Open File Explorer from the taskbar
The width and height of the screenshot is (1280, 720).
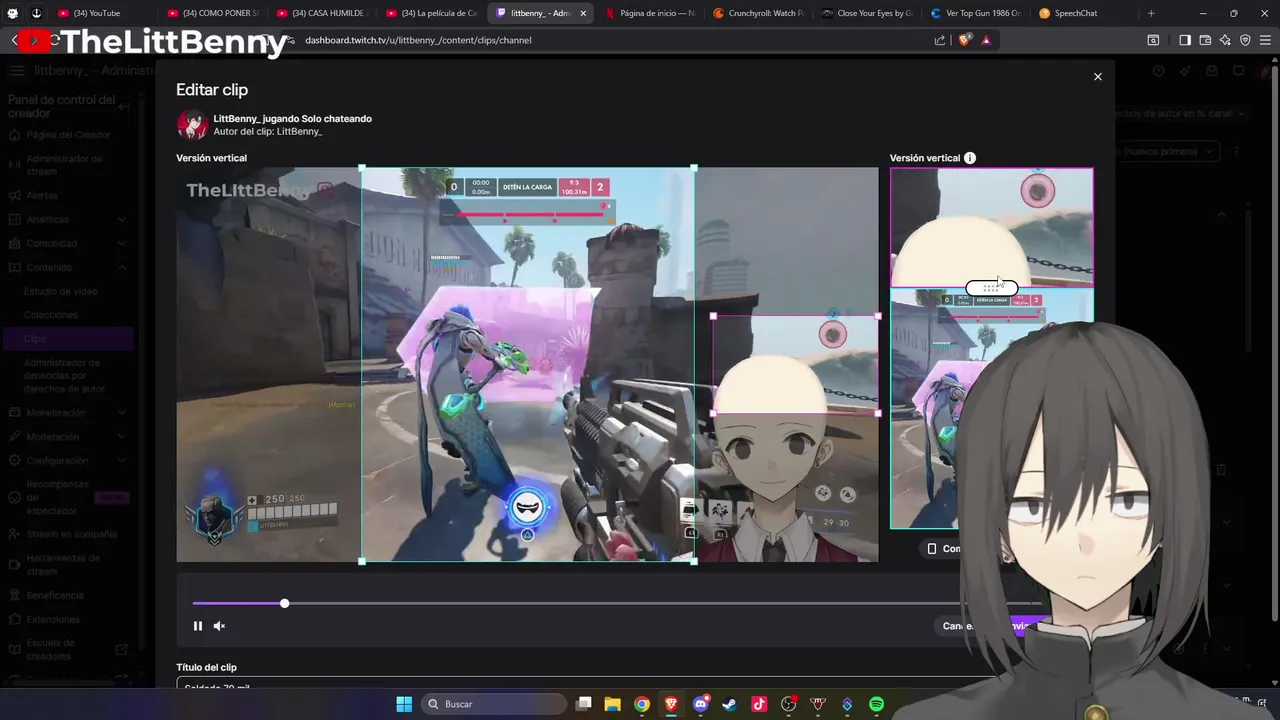(x=612, y=704)
